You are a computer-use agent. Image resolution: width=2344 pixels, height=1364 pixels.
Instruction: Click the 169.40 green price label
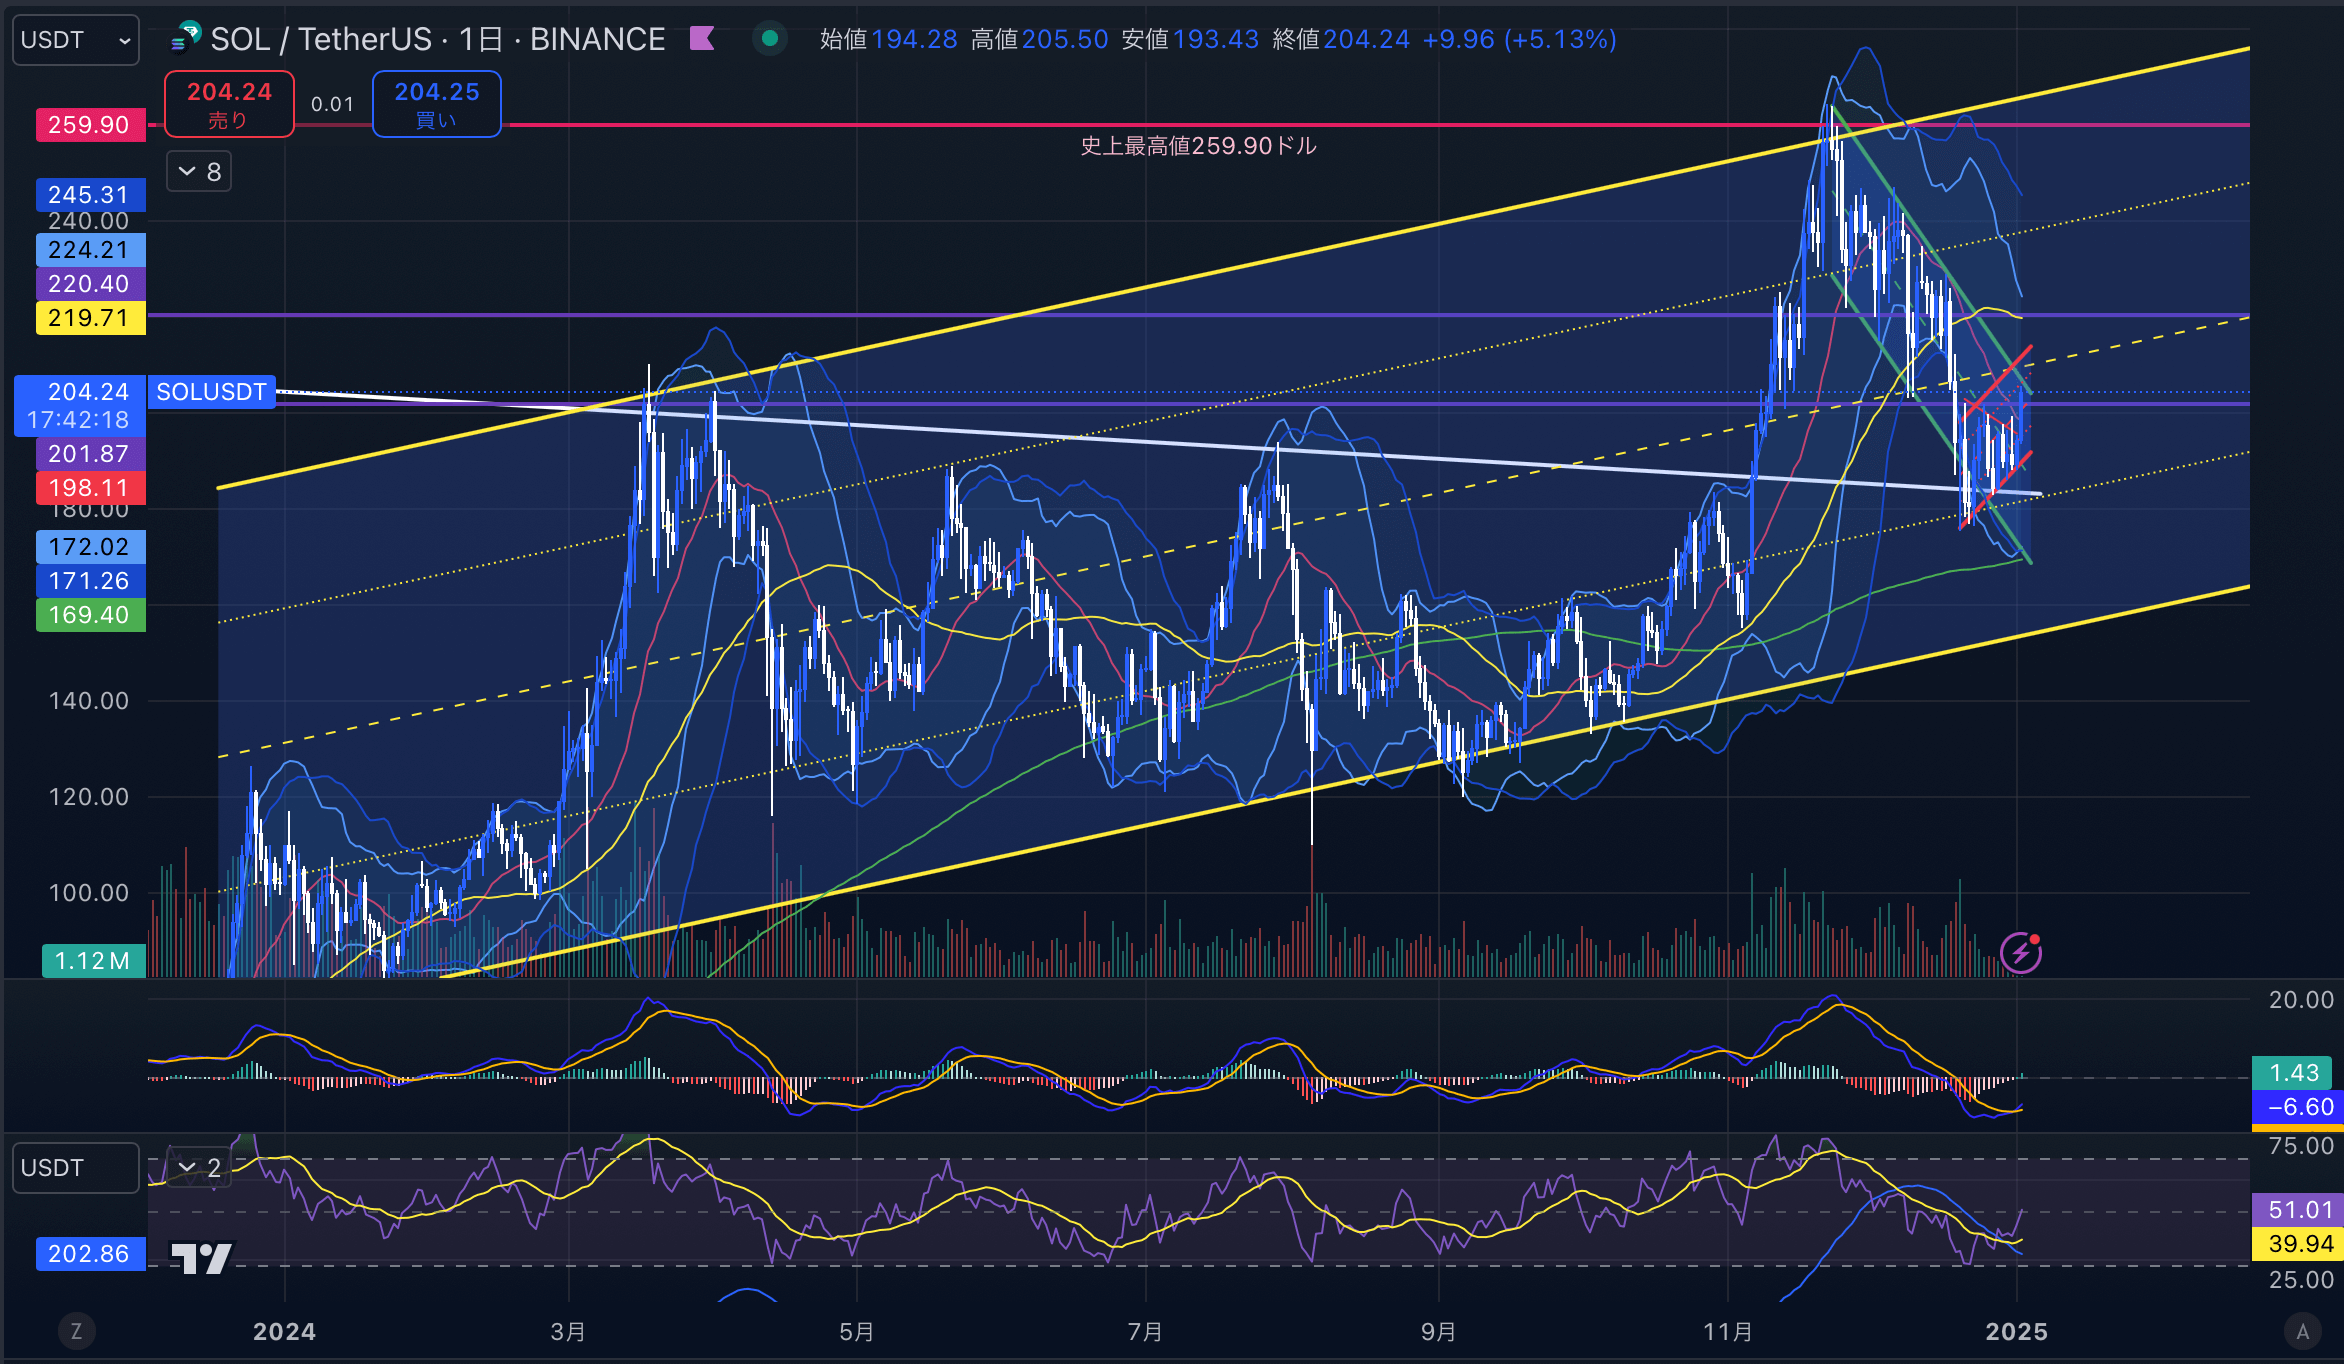[90, 615]
